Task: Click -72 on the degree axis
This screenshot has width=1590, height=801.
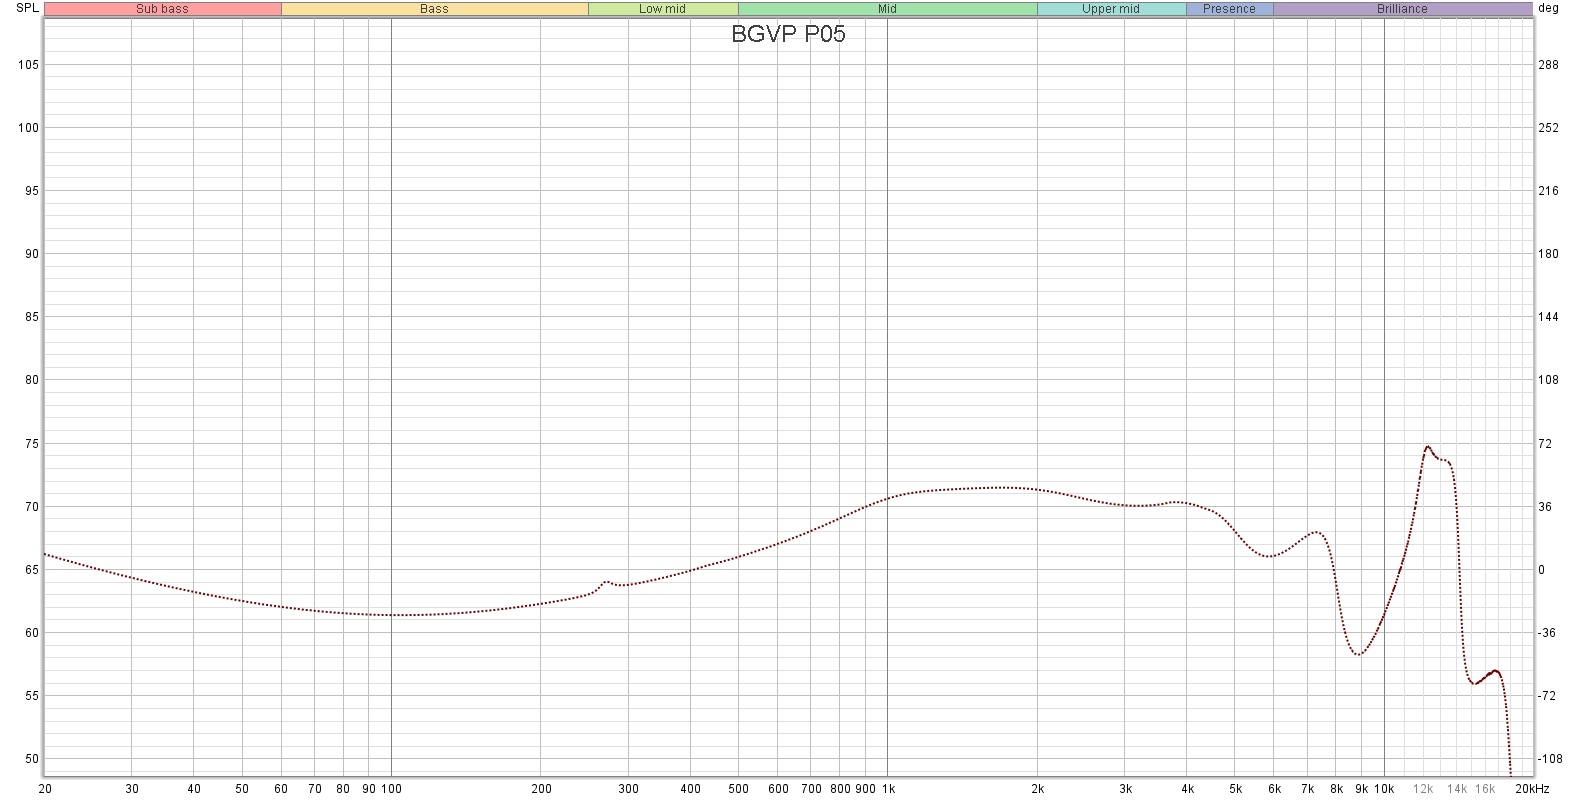Action: (1547, 696)
